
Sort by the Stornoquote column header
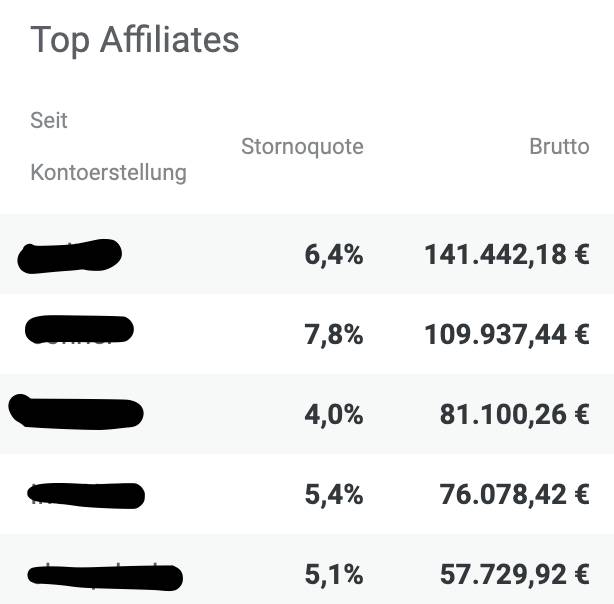(302, 146)
